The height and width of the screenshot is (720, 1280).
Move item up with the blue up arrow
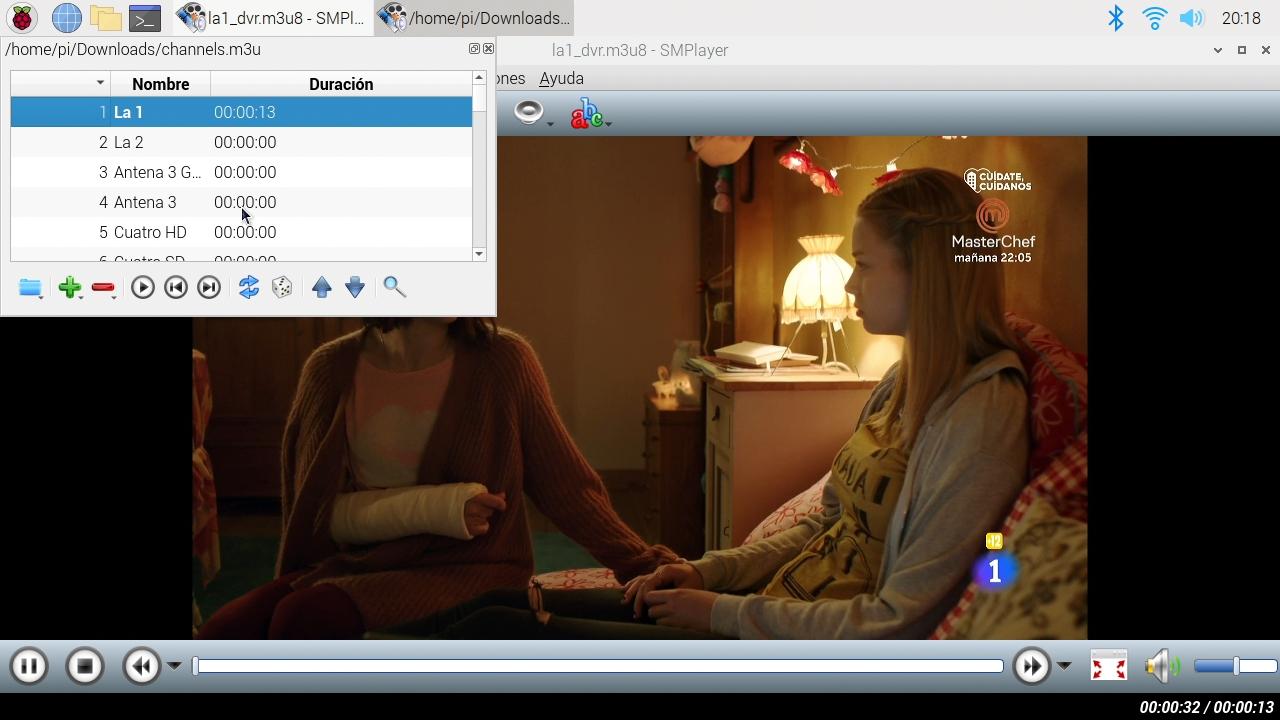322,287
